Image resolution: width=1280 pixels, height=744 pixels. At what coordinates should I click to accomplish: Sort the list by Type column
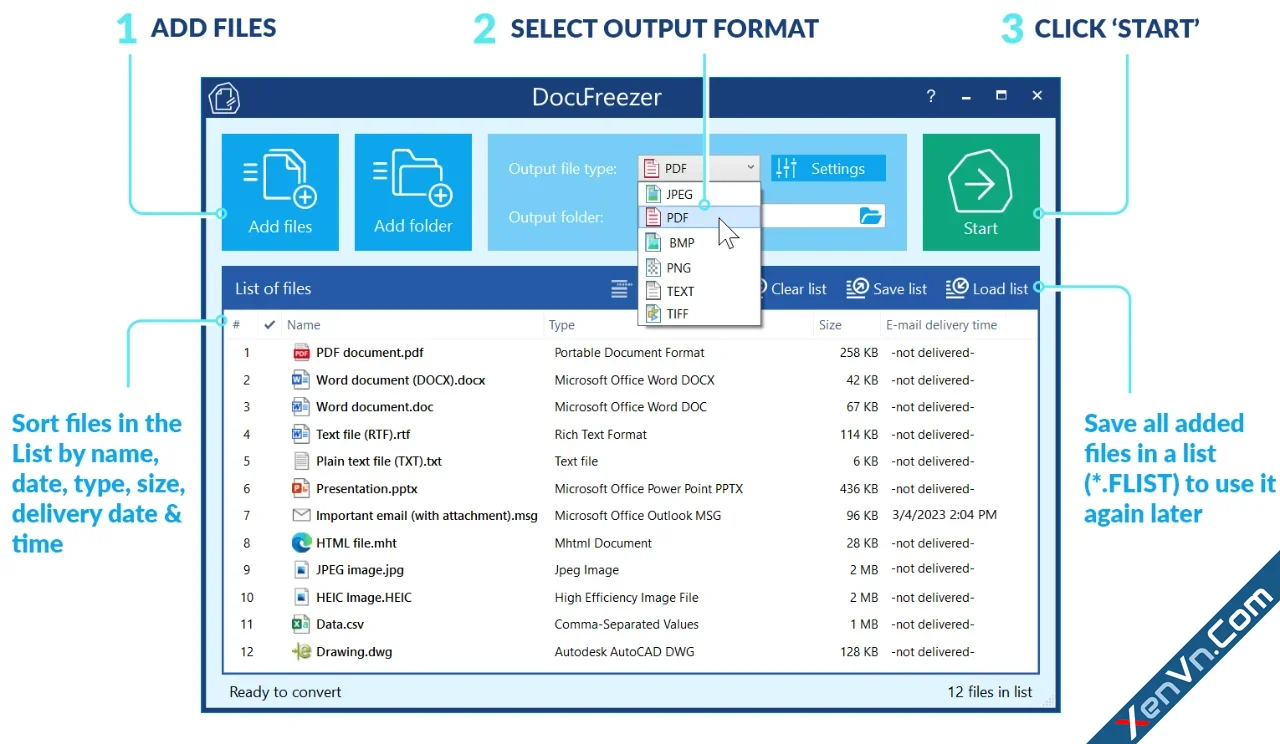[562, 325]
